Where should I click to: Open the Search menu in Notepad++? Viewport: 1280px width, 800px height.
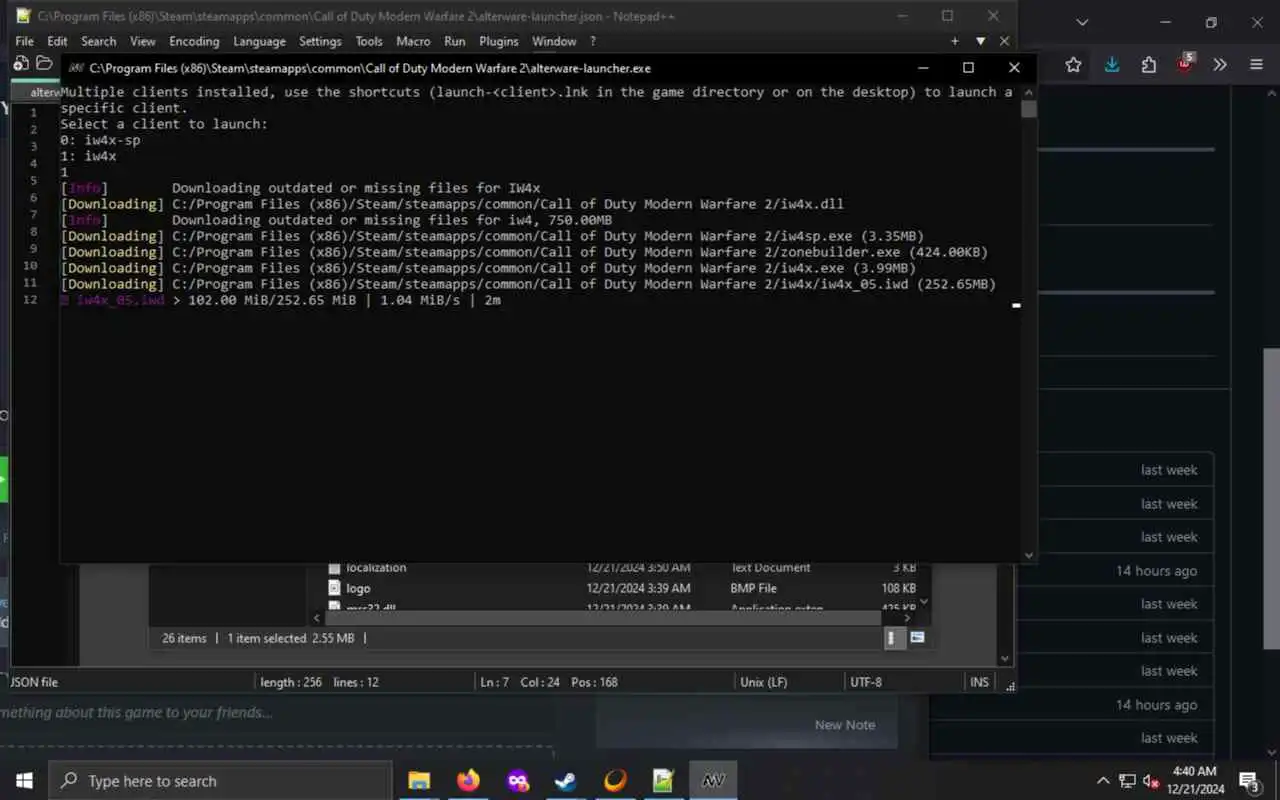pyautogui.click(x=98, y=41)
